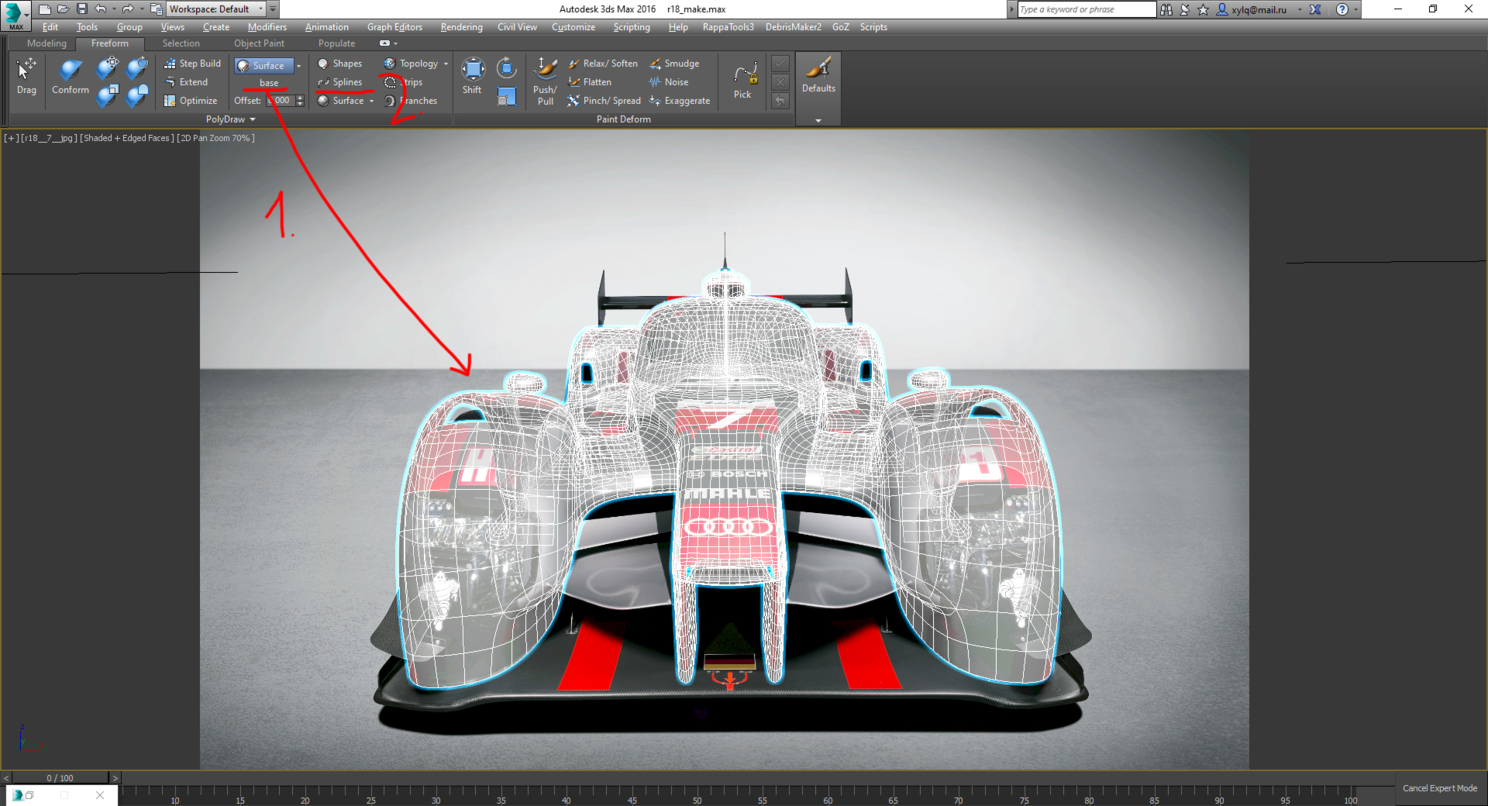Click the base surface pick button
Viewport: 1488px width, 806px height.
[x=269, y=83]
